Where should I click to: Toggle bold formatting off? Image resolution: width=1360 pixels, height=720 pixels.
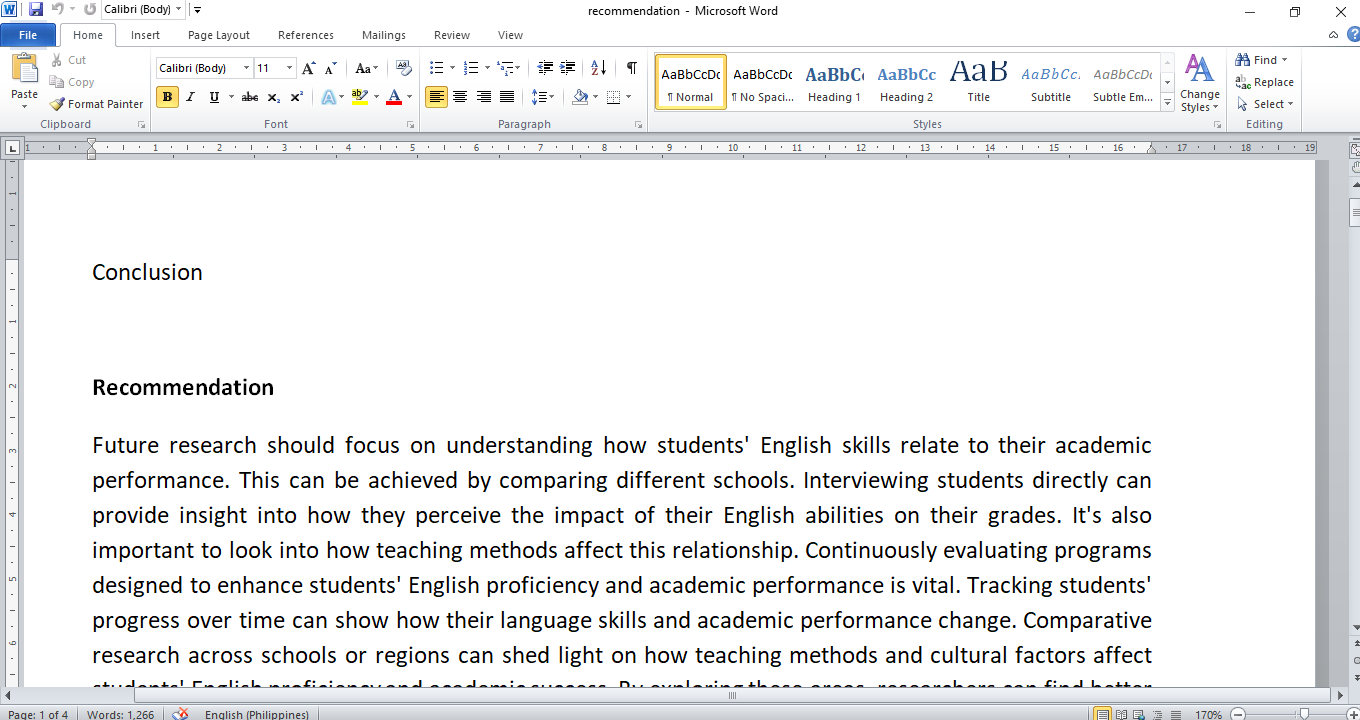(x=167, y=97)
